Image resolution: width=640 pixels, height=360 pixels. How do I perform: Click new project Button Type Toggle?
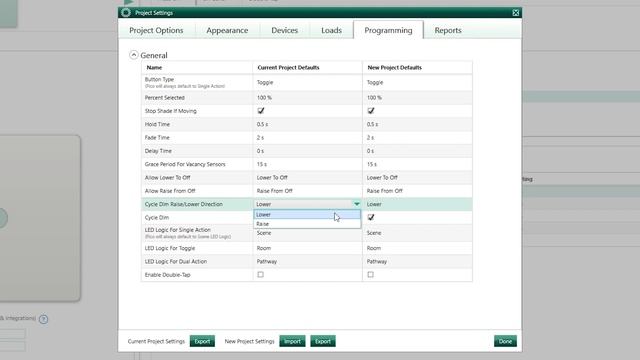375,82
